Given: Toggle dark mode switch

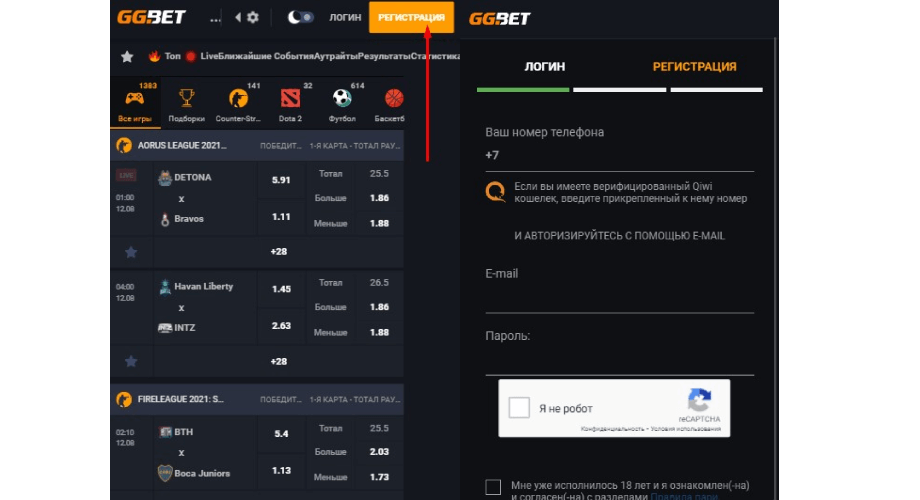Looking at the screenshot, I should pos(300,17).
